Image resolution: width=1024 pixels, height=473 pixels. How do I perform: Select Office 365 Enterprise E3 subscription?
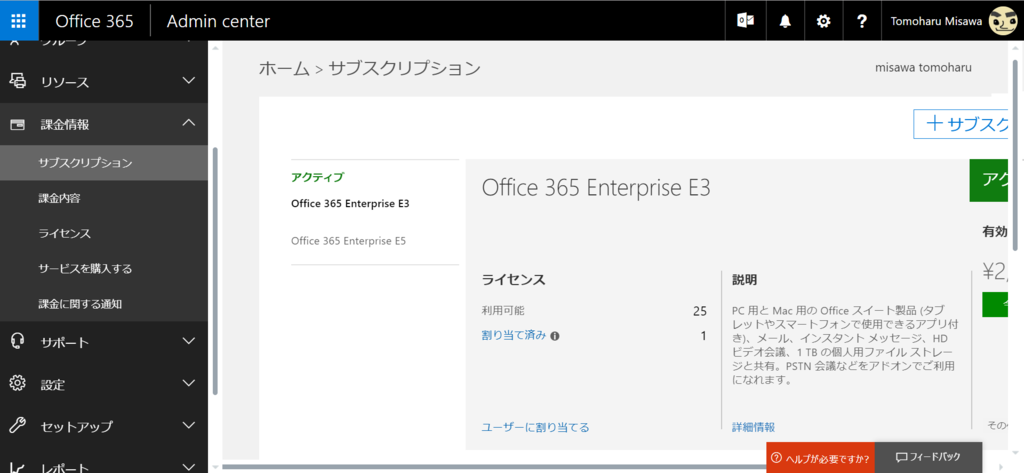pyautogui.click(x=350, y=203)
